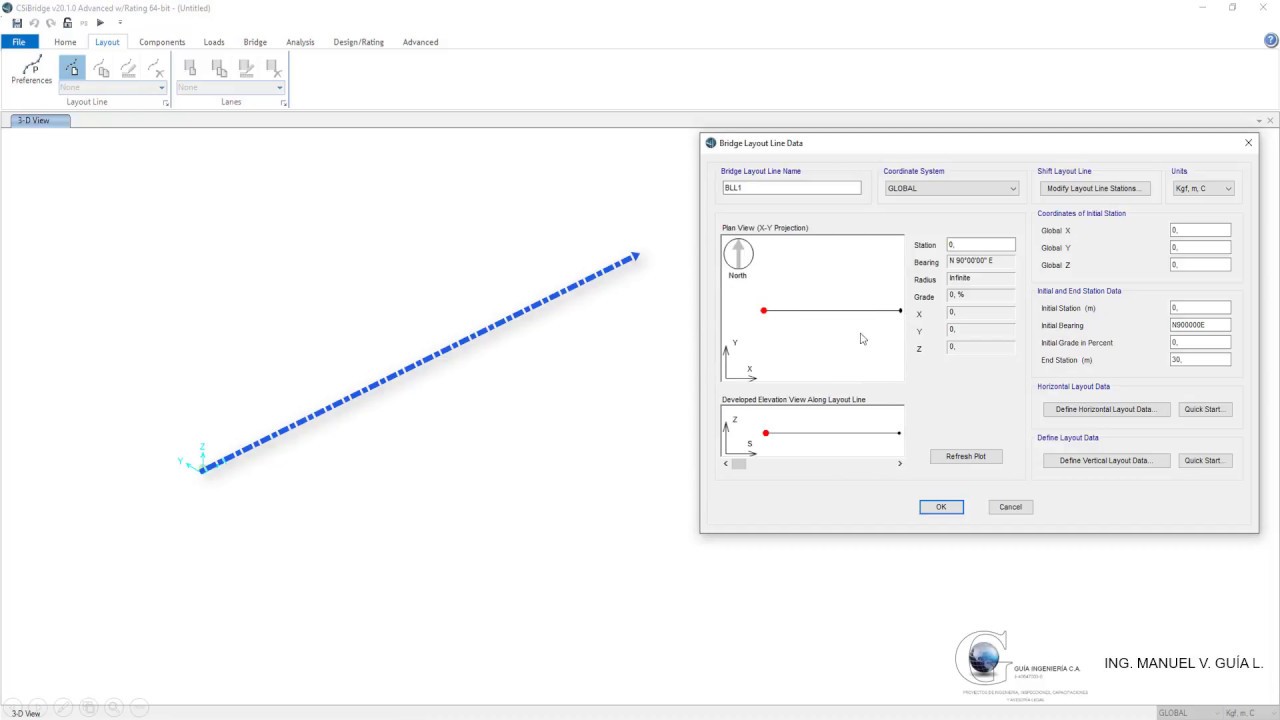The height and width of the screenshot is (720, 1280).
Task: Click the Copy Layout Line icon
Action: 101,67
